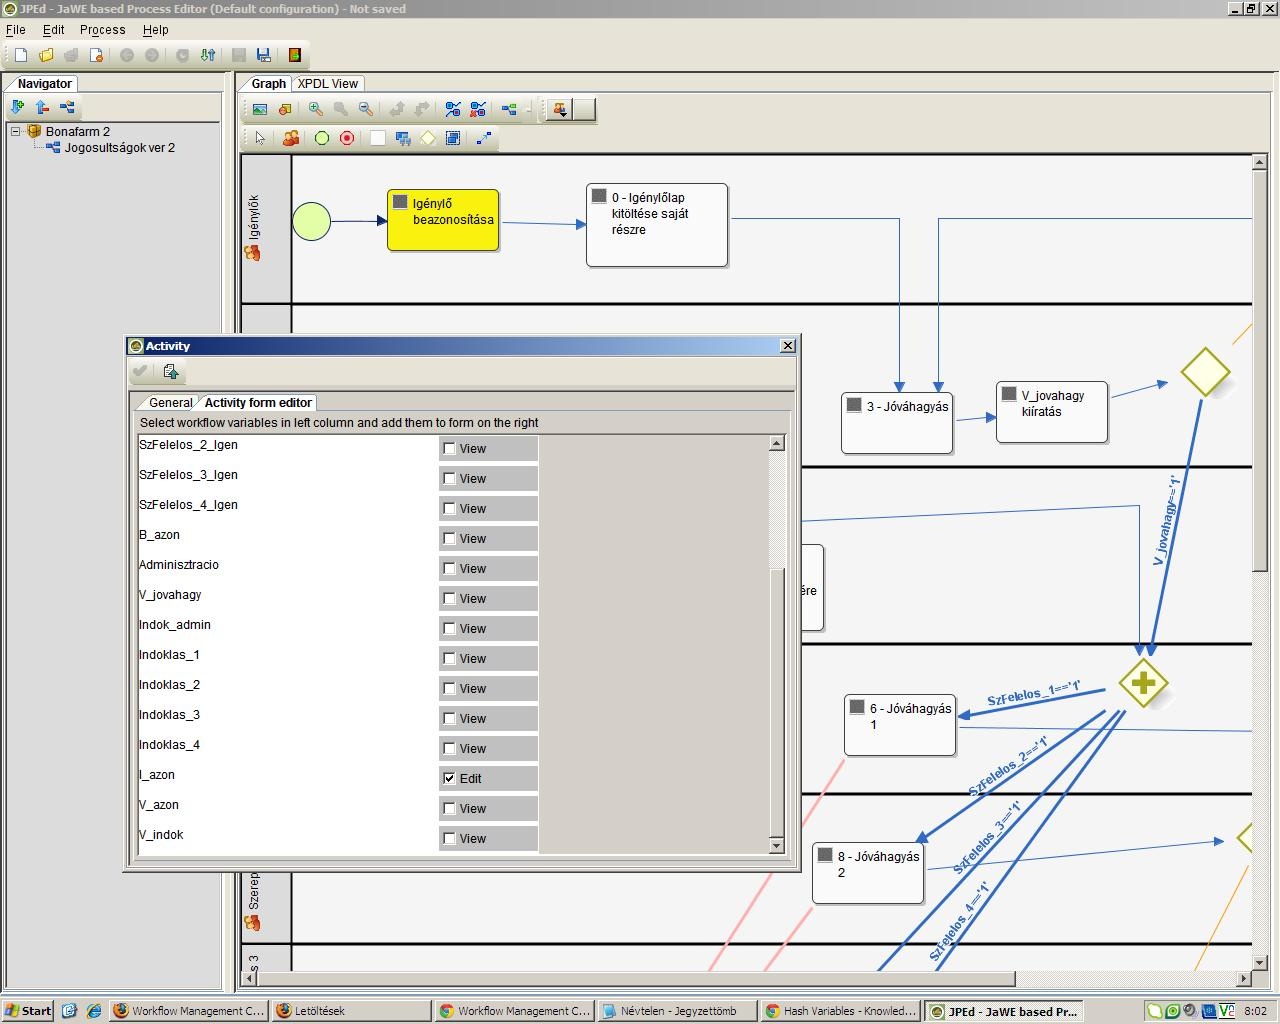Image resolution: width=1280 pixels, height=1024 pixels.
Task: Collapse the Bonafarm 2 tree node
Action: coord(16,131)
